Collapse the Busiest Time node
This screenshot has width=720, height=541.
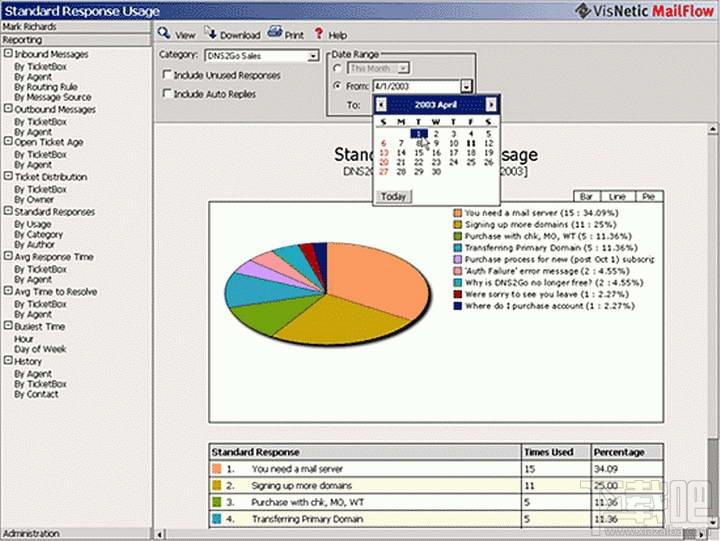coord(8,326)
